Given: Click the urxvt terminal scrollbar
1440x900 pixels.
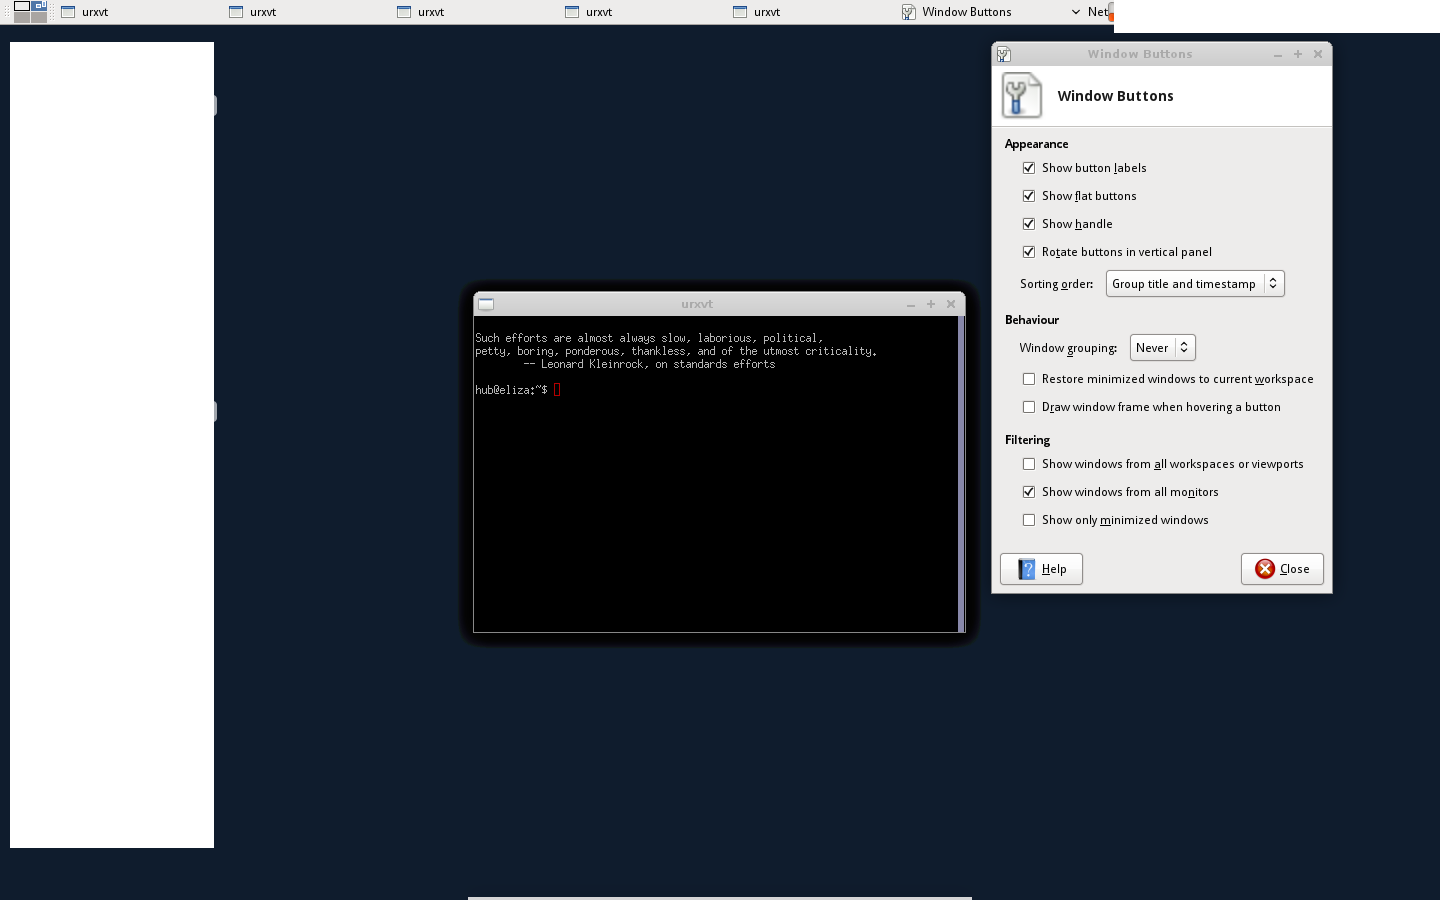Looking at the screenshot, I should point(961,474).
